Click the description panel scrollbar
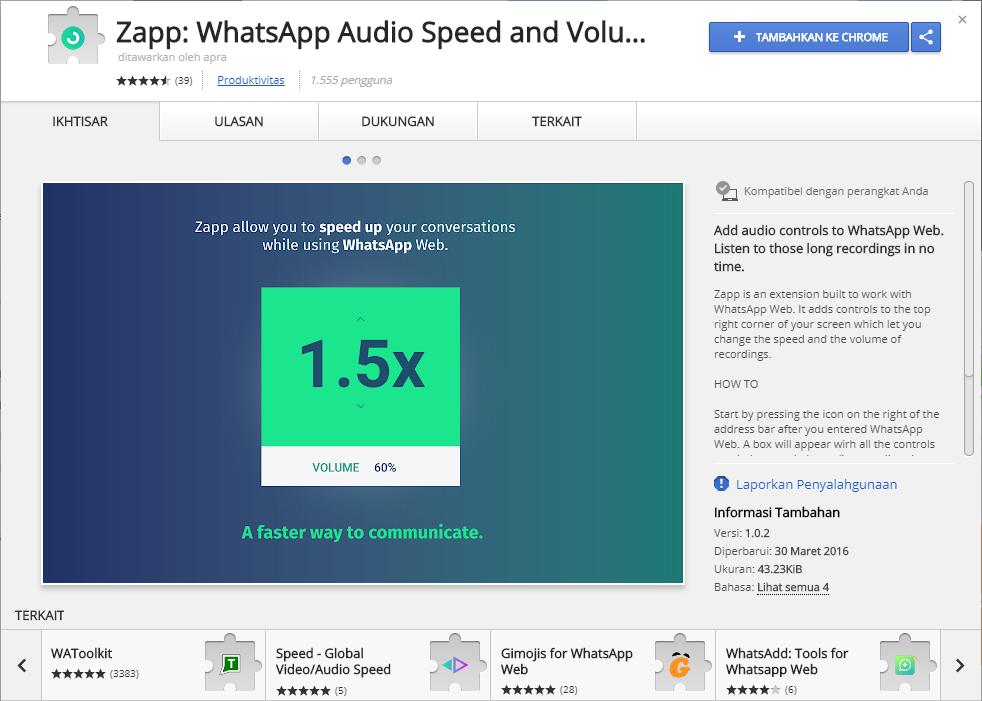The image size is (982, 701). point(968,280)
